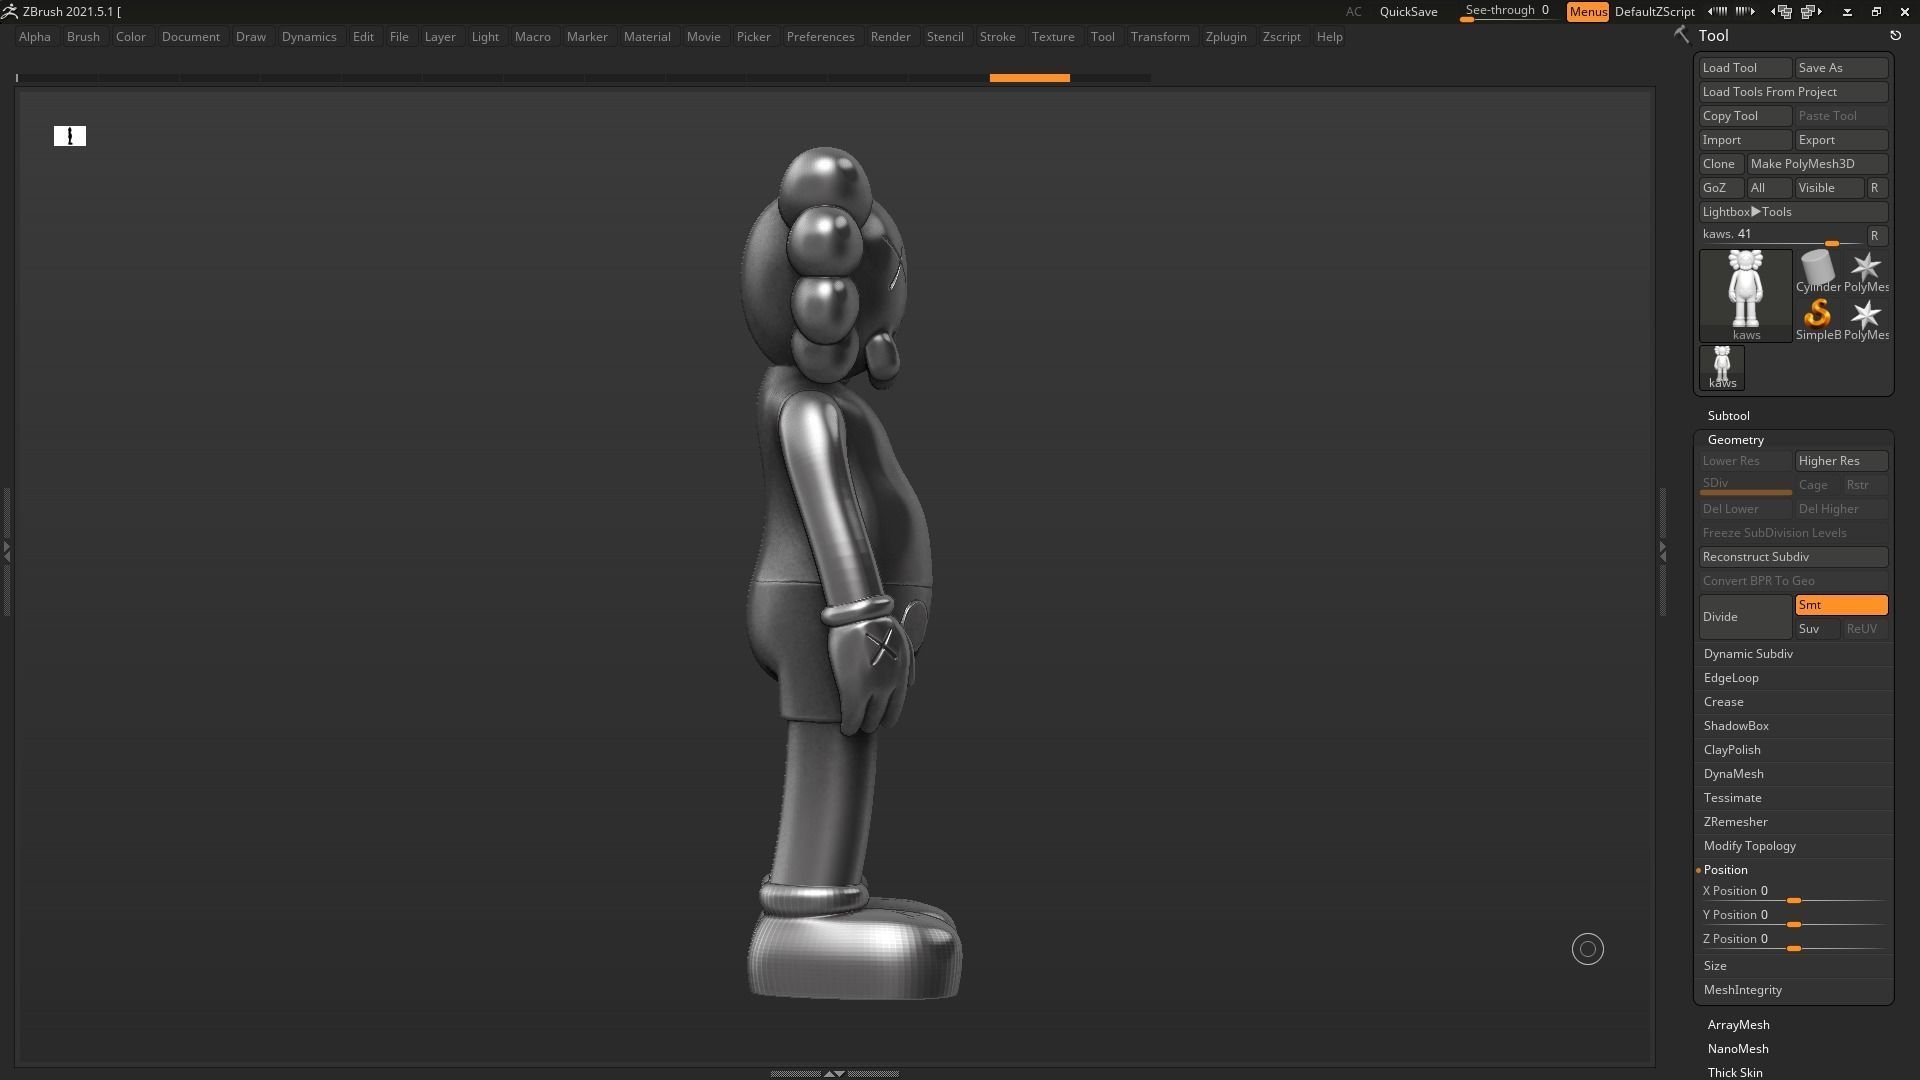
Task: Adjust the X Position slider
Action: click(1793, 892)
